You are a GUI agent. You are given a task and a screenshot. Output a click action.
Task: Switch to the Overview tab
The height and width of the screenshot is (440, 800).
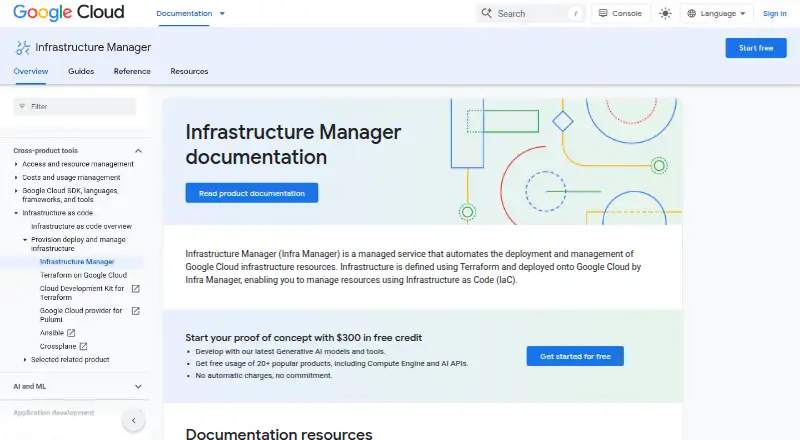click(x=31, y=71)
